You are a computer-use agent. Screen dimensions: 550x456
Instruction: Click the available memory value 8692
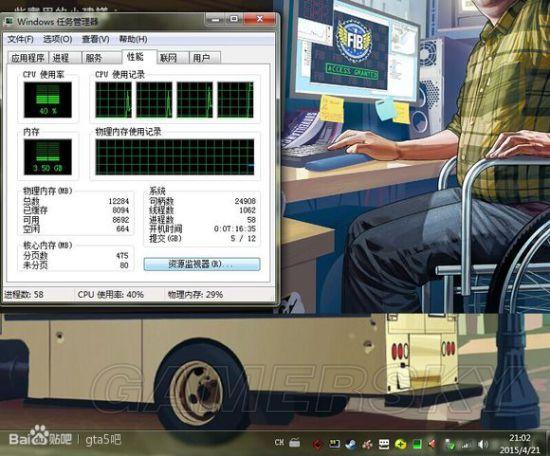121,220
